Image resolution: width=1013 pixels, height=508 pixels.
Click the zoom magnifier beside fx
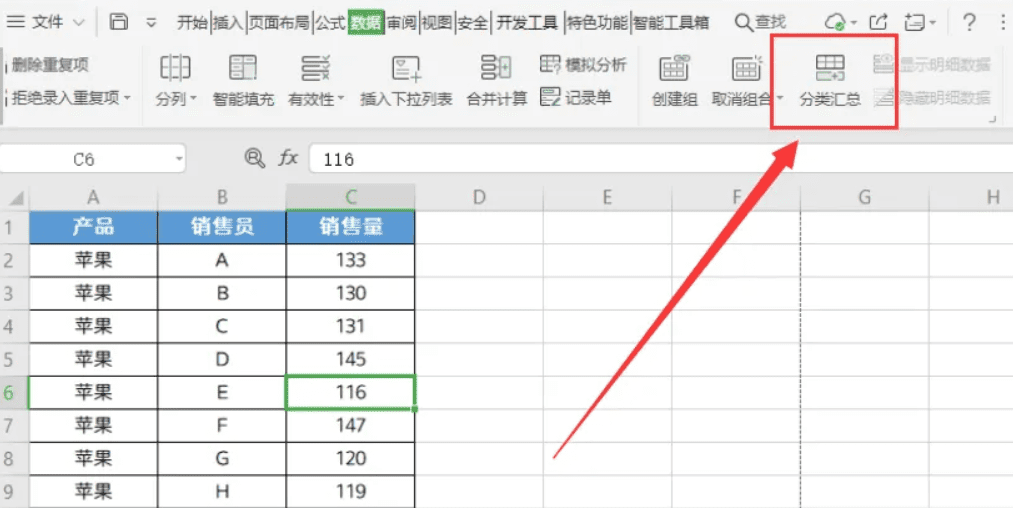255,158
